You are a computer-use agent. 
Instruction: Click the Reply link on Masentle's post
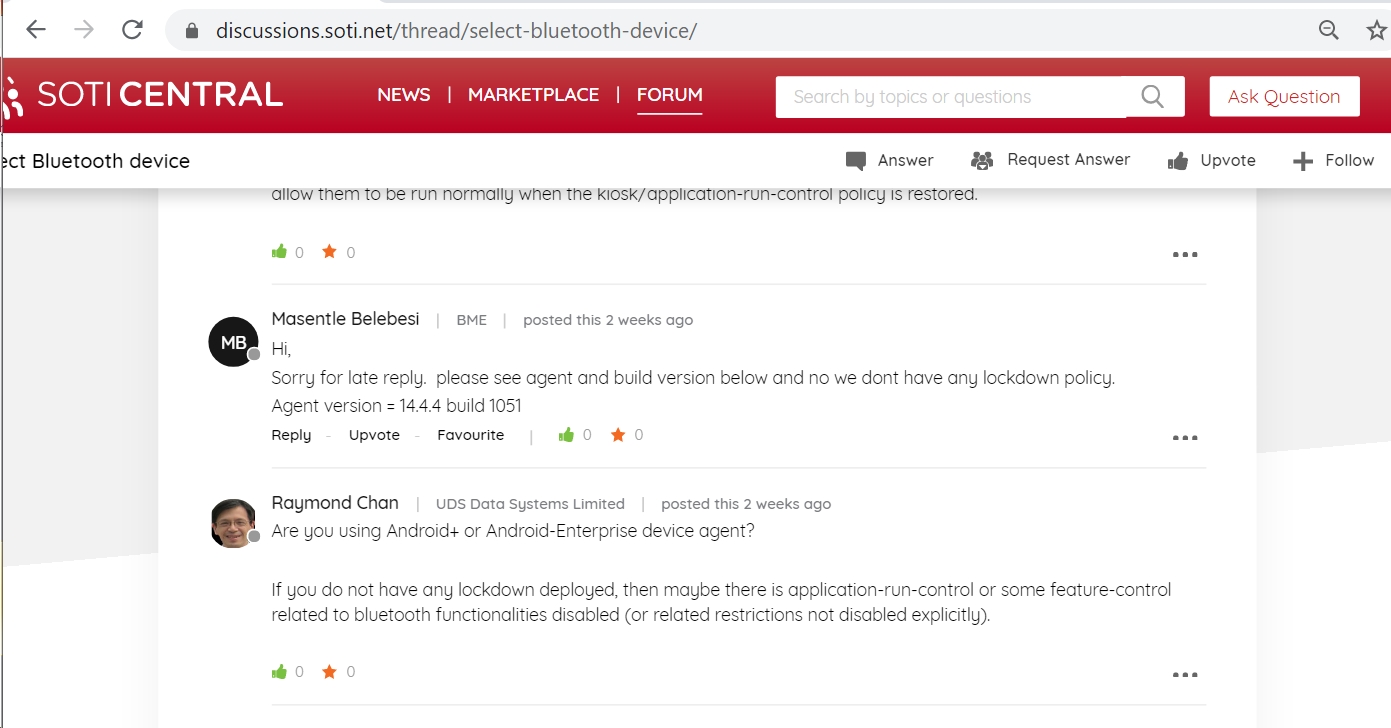[x=291, y=435]
